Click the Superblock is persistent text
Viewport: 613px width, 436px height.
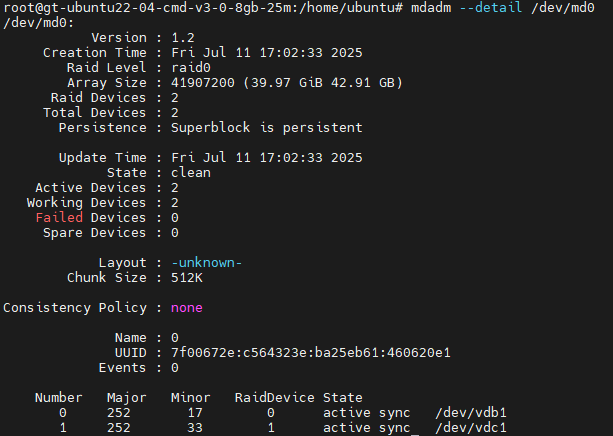pyautogui.click(x=267, y=128)
